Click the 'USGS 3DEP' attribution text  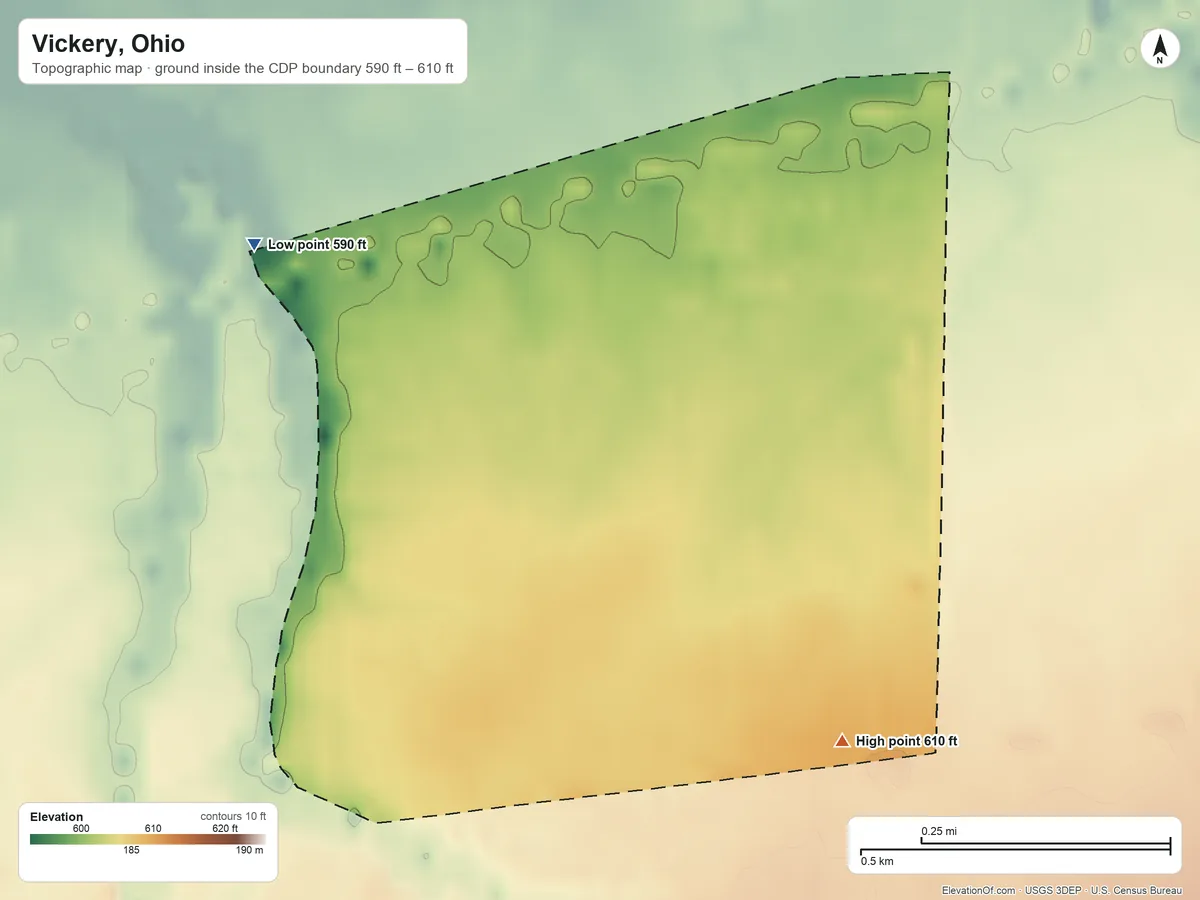pos(1052,890)
